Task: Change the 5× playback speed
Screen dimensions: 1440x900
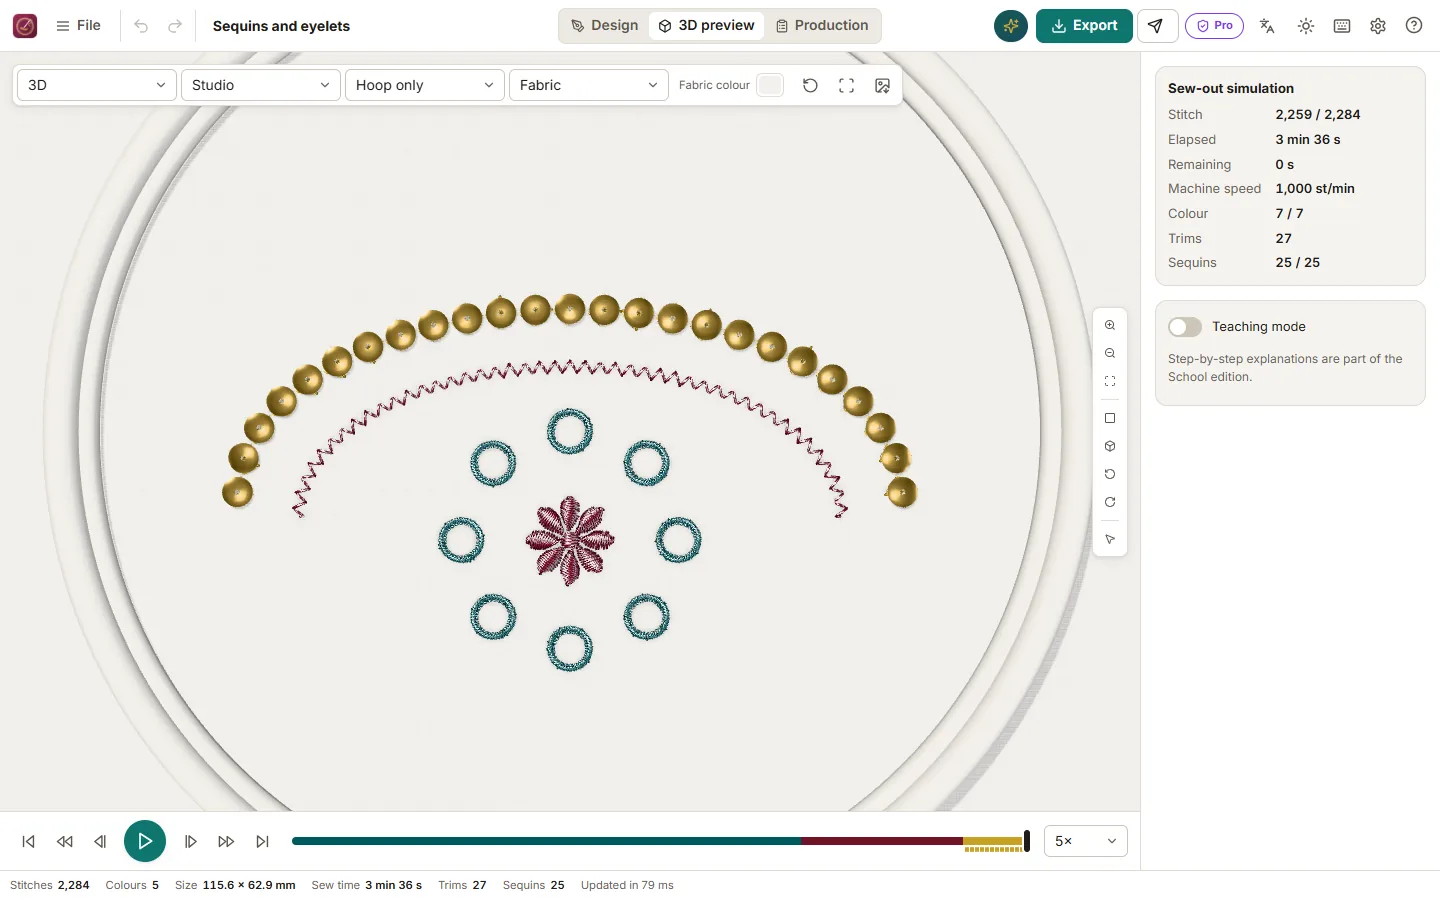Action: [x=1086, y=841]
